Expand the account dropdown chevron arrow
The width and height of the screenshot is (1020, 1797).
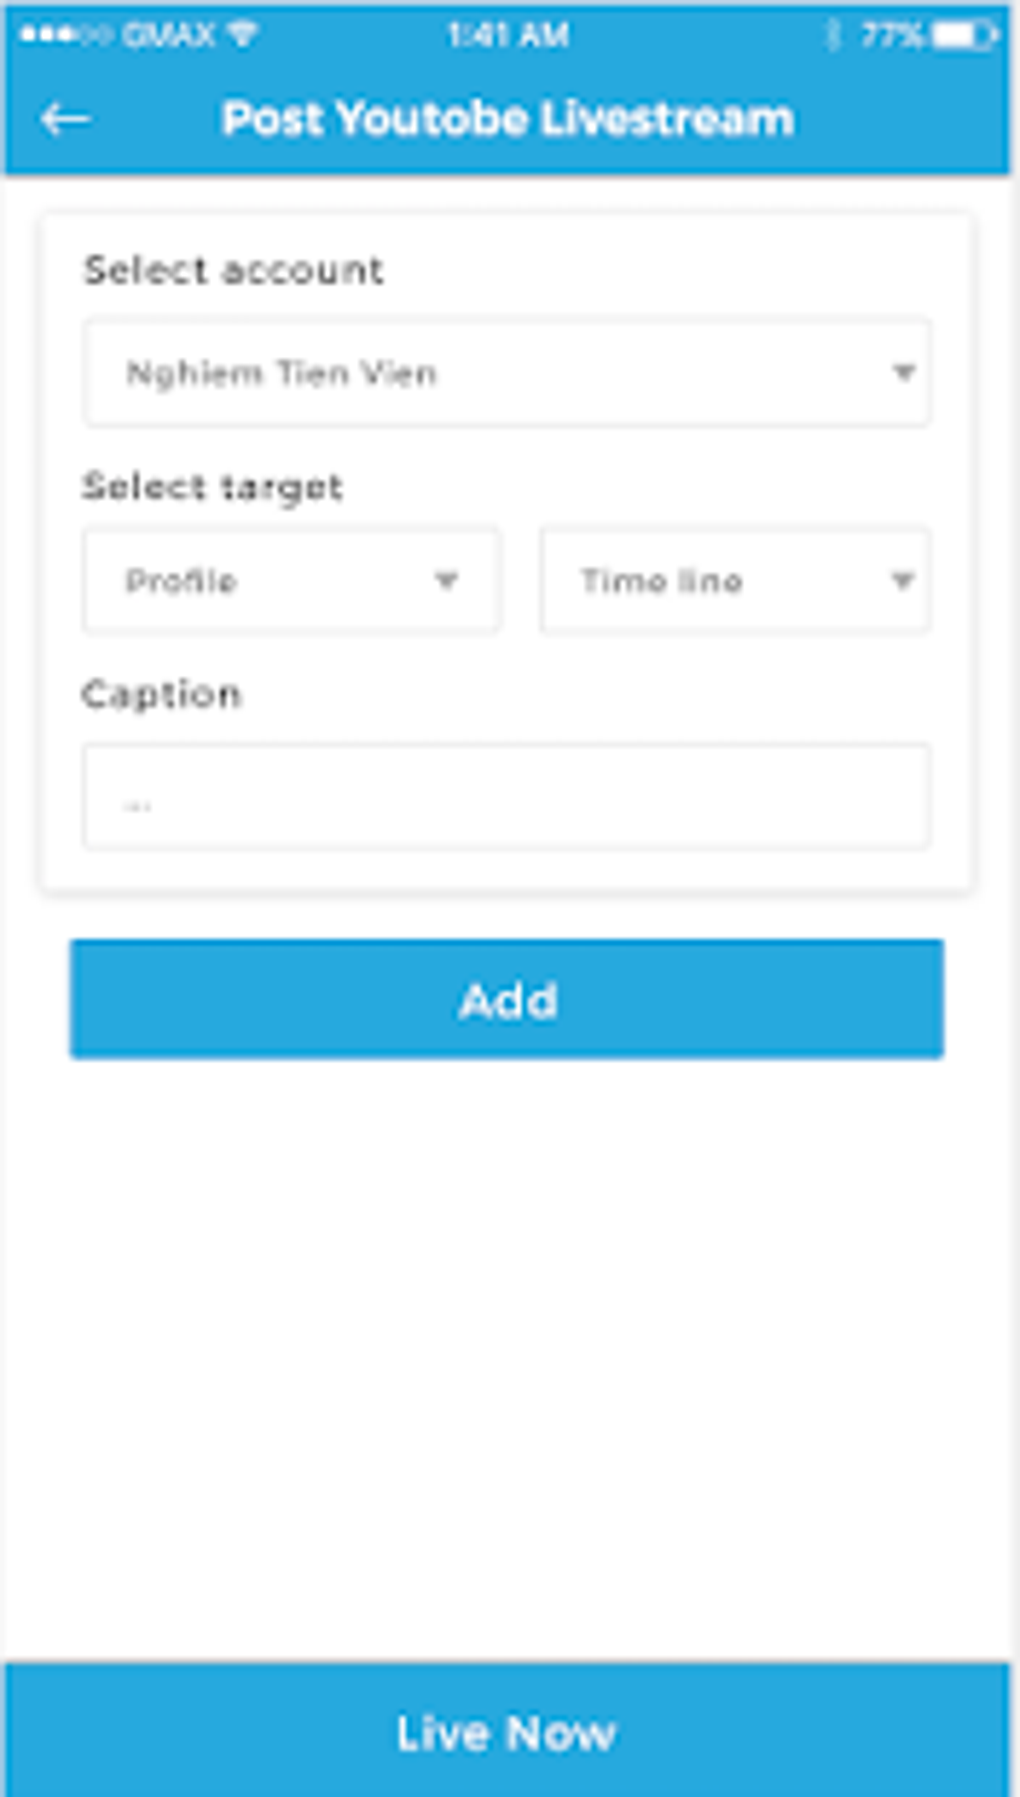902,373
